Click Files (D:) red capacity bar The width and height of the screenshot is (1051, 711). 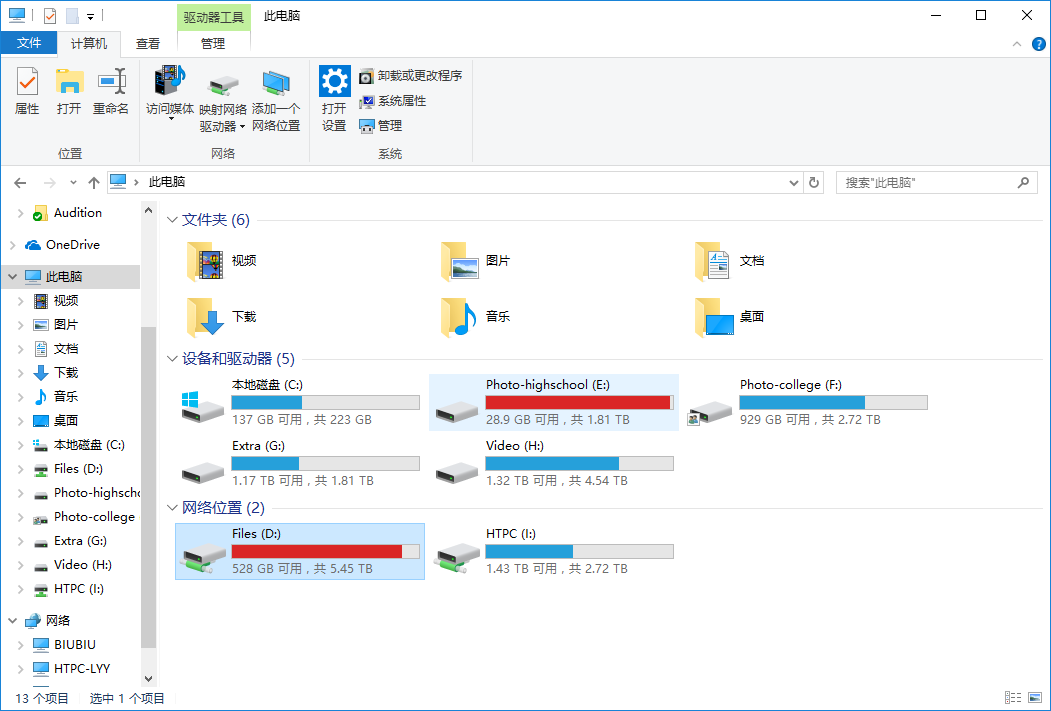[x=325, y=552]
